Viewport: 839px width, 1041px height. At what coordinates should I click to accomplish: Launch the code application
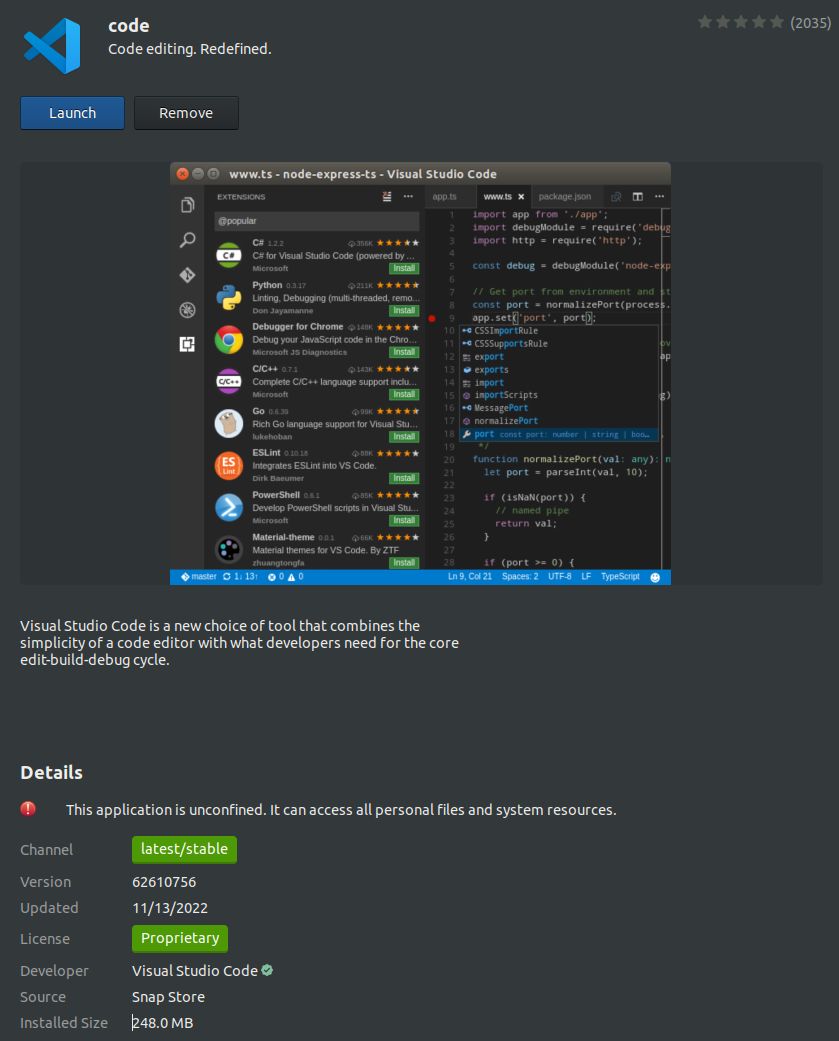[x=72, y=113]
